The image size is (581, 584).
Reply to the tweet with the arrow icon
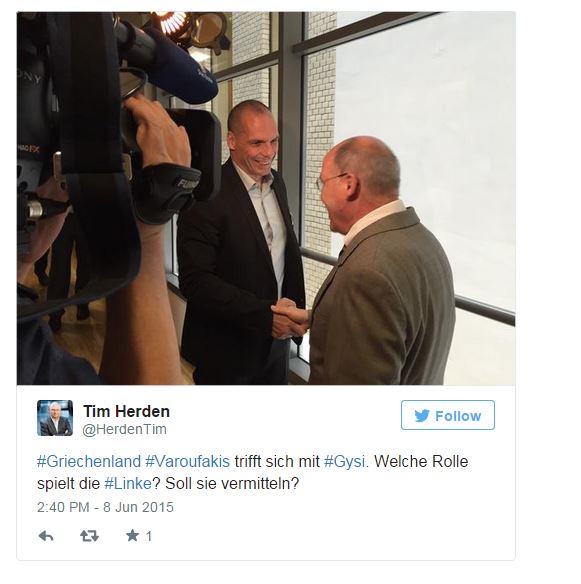click(x=46, y=536)
